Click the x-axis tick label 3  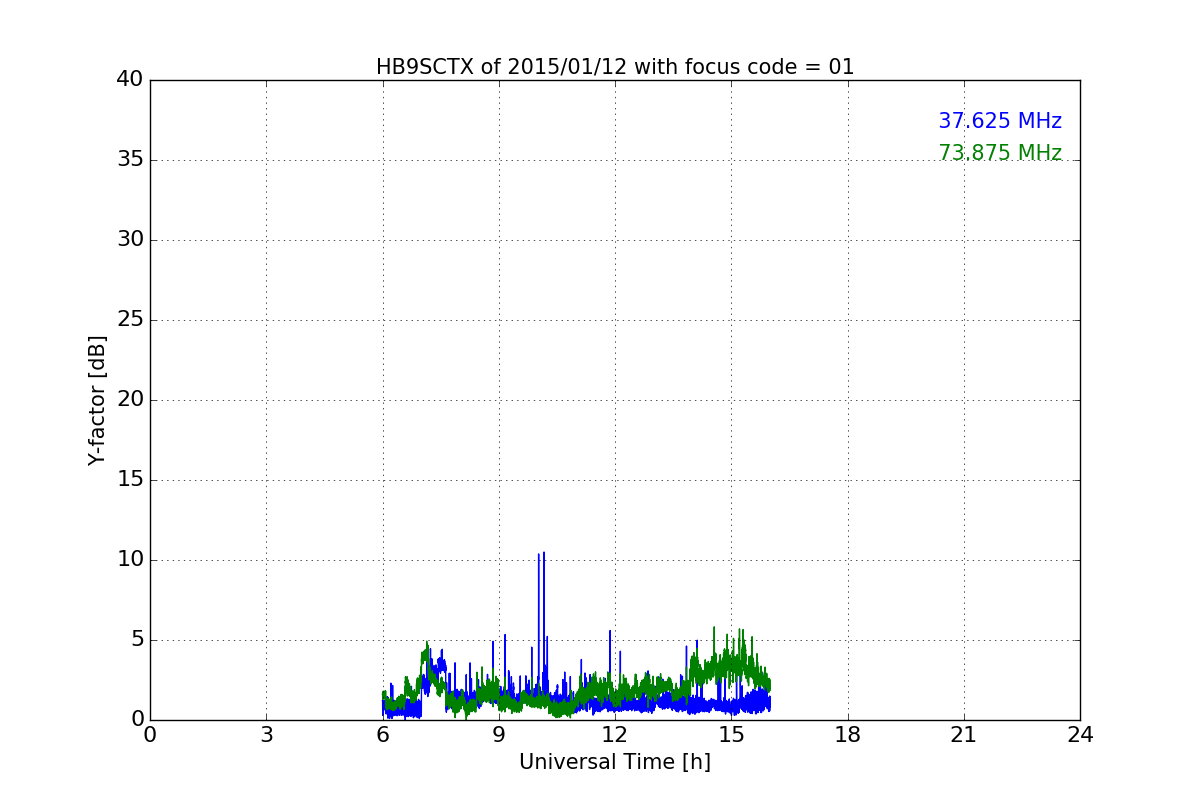pyautogui.click(x=266, y=735)
